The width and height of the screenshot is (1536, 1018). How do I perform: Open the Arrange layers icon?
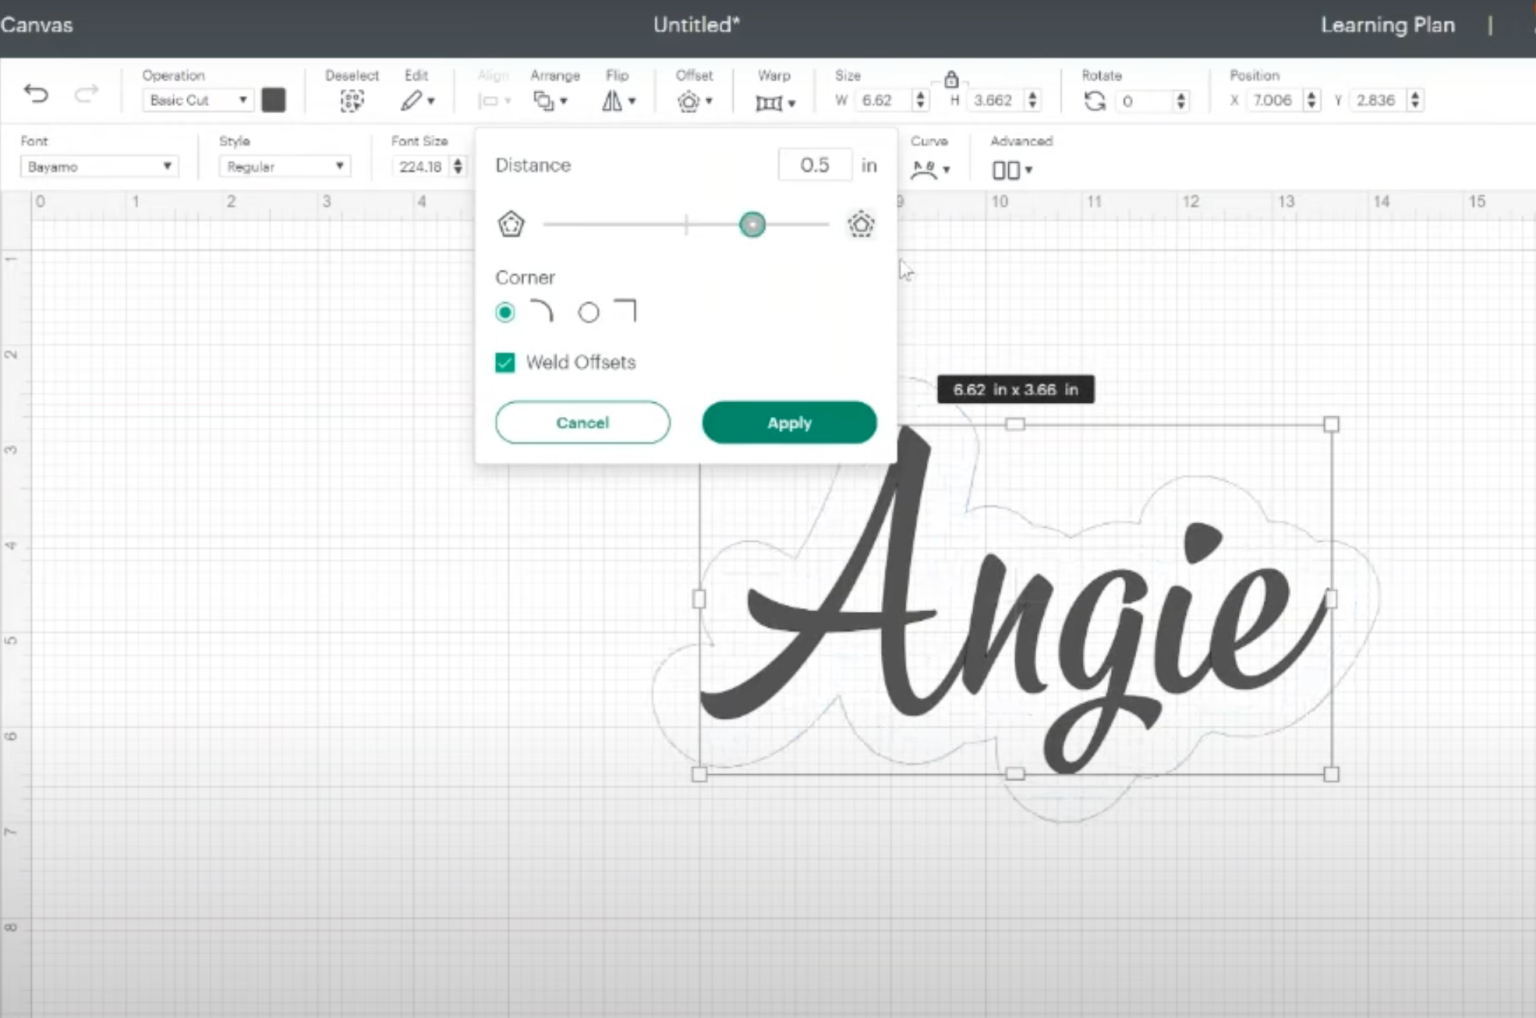point(549,101)
